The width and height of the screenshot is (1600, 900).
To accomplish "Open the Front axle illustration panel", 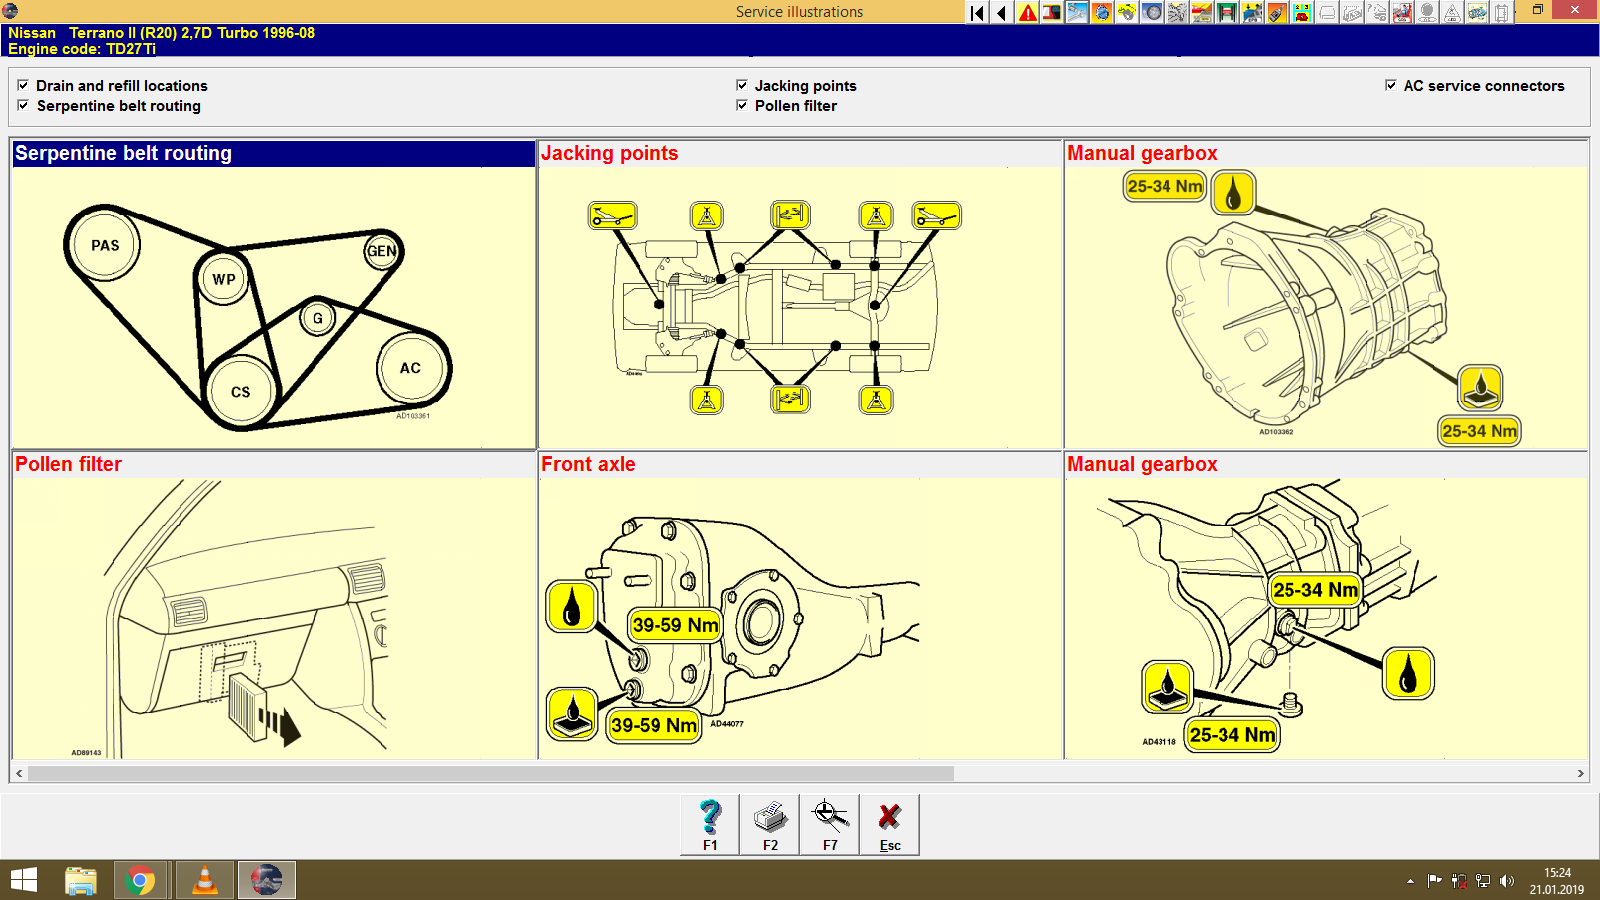I will point(799,615).
